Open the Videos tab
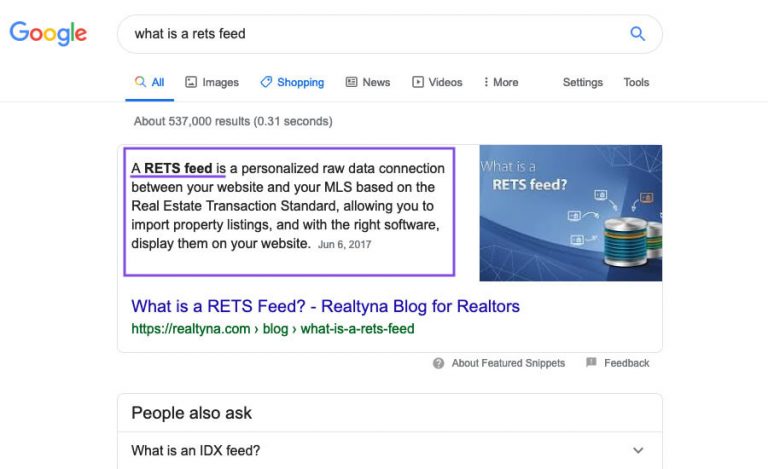This screenshot has height=469, width=768. [x=437, y=82]
